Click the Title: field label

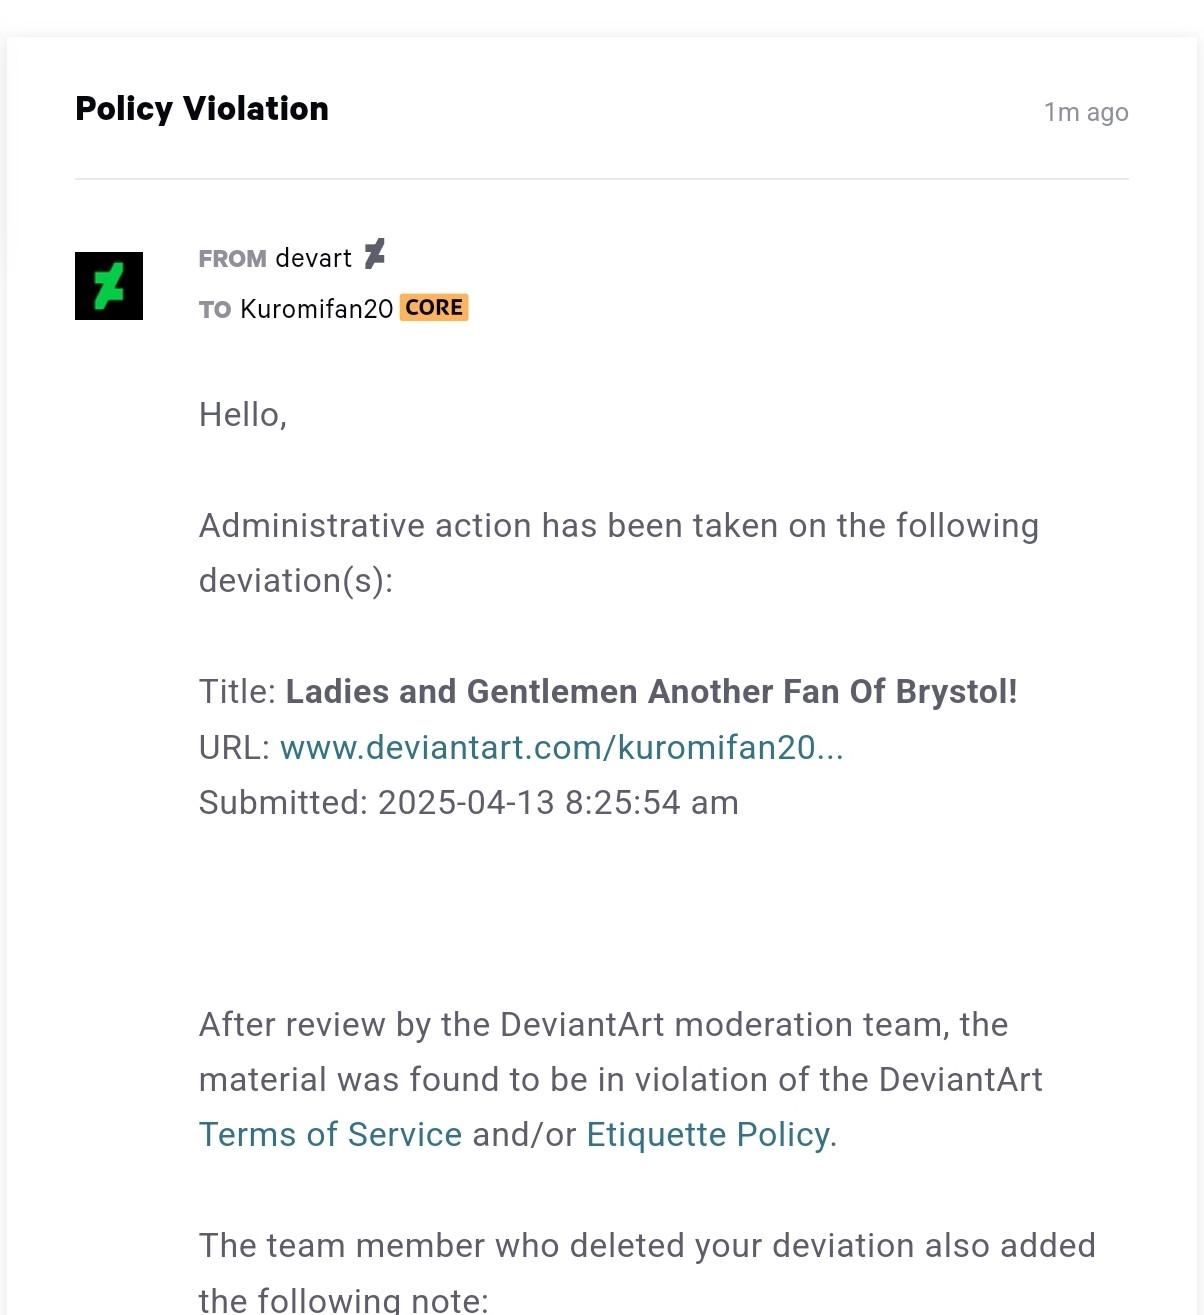coord(238,691)
